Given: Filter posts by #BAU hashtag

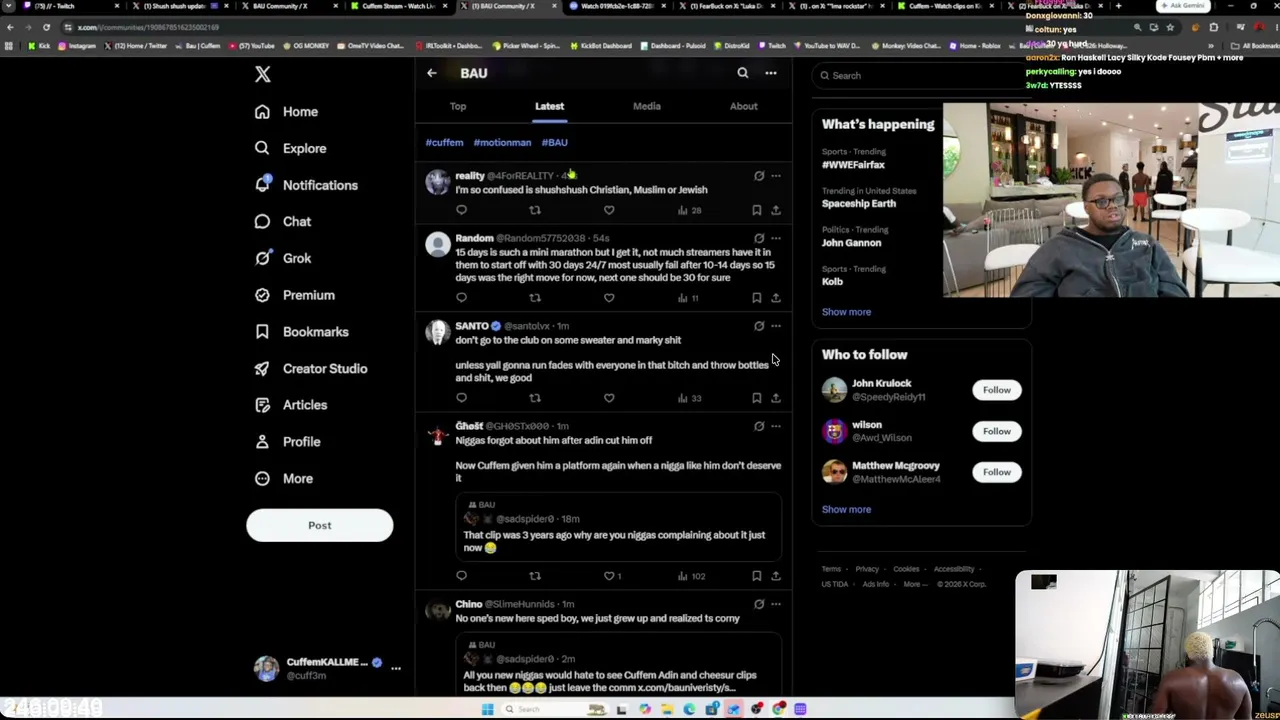Looking at the screenshot, I should (x=555, y=143).
